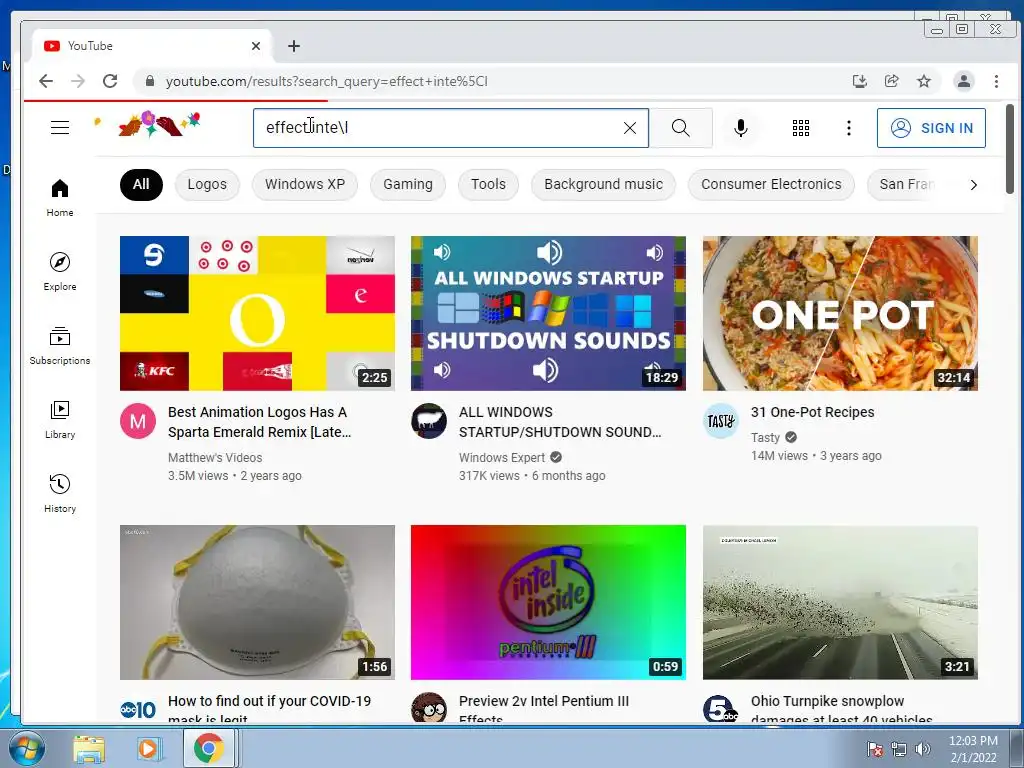Go forward in Chrome

78,81
